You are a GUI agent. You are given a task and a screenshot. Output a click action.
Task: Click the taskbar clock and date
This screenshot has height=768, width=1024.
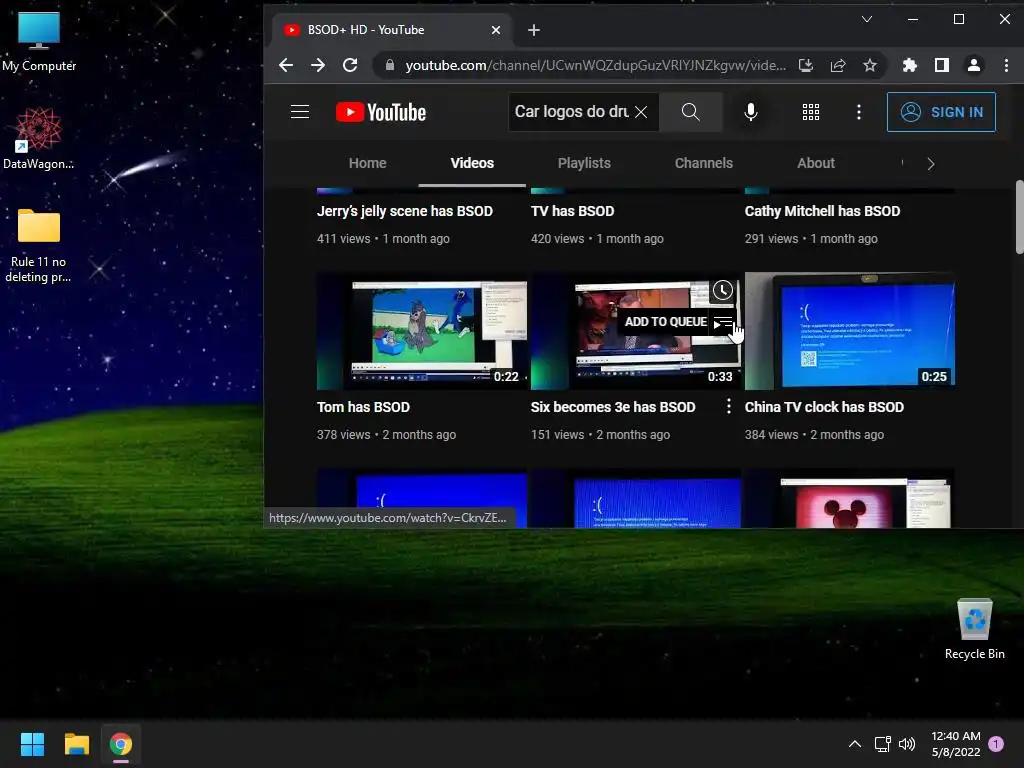click(x=955, y=744)
